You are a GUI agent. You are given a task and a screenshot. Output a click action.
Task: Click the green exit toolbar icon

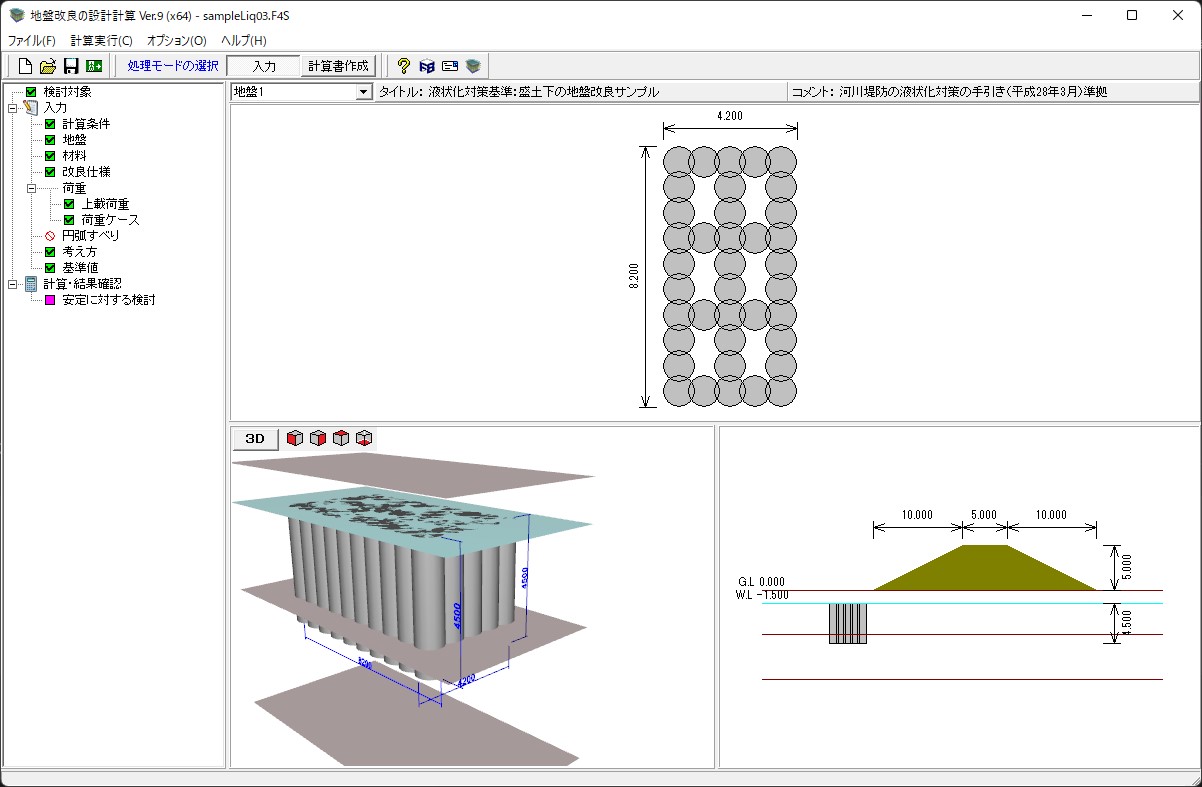94,66
